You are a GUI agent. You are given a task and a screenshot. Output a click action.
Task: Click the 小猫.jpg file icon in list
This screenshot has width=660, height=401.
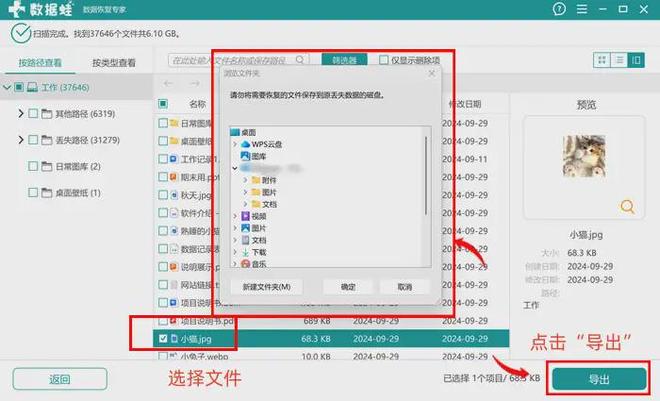click(174, 339)
